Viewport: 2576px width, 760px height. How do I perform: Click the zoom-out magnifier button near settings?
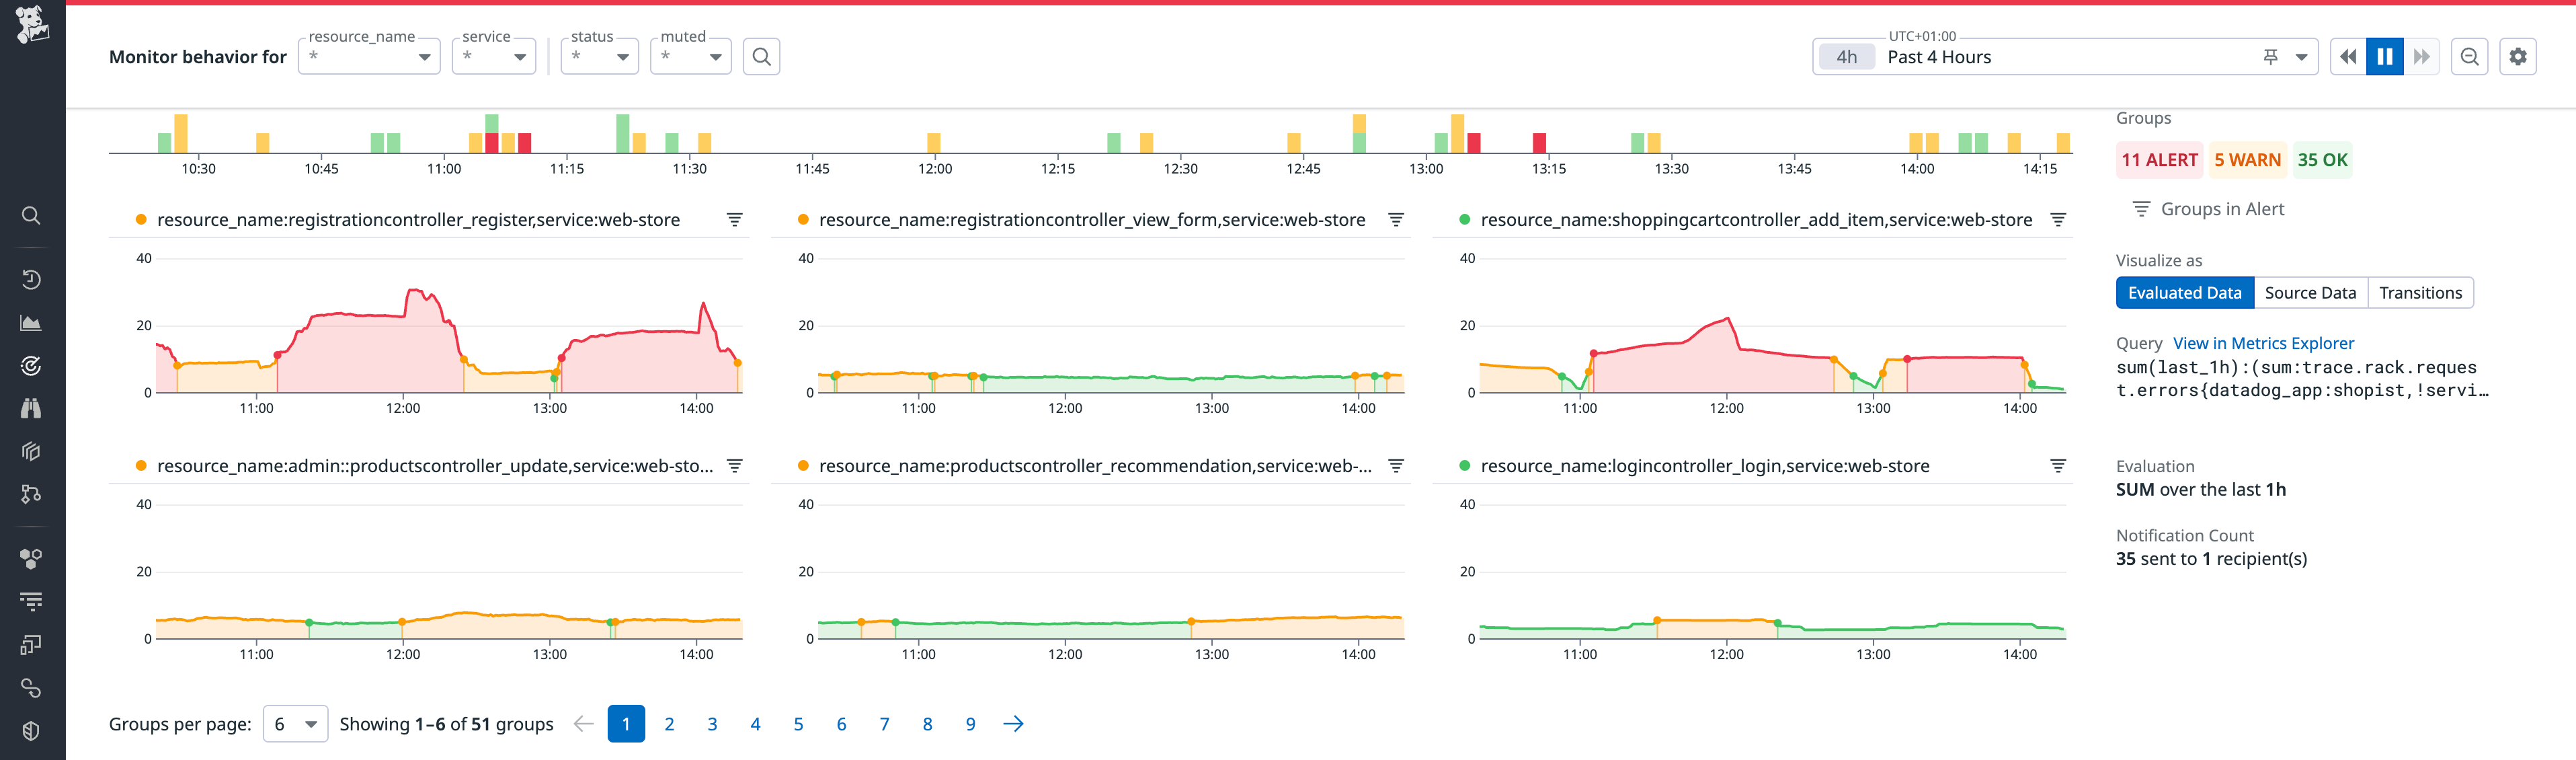(x=2469, y=57)
